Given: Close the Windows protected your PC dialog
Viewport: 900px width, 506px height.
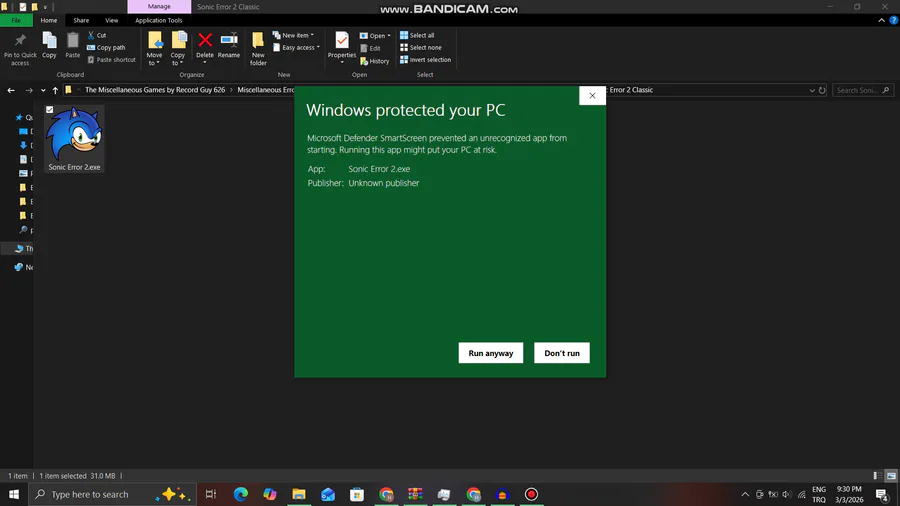Looking at the screenshot, I should (x=592, y=96).
